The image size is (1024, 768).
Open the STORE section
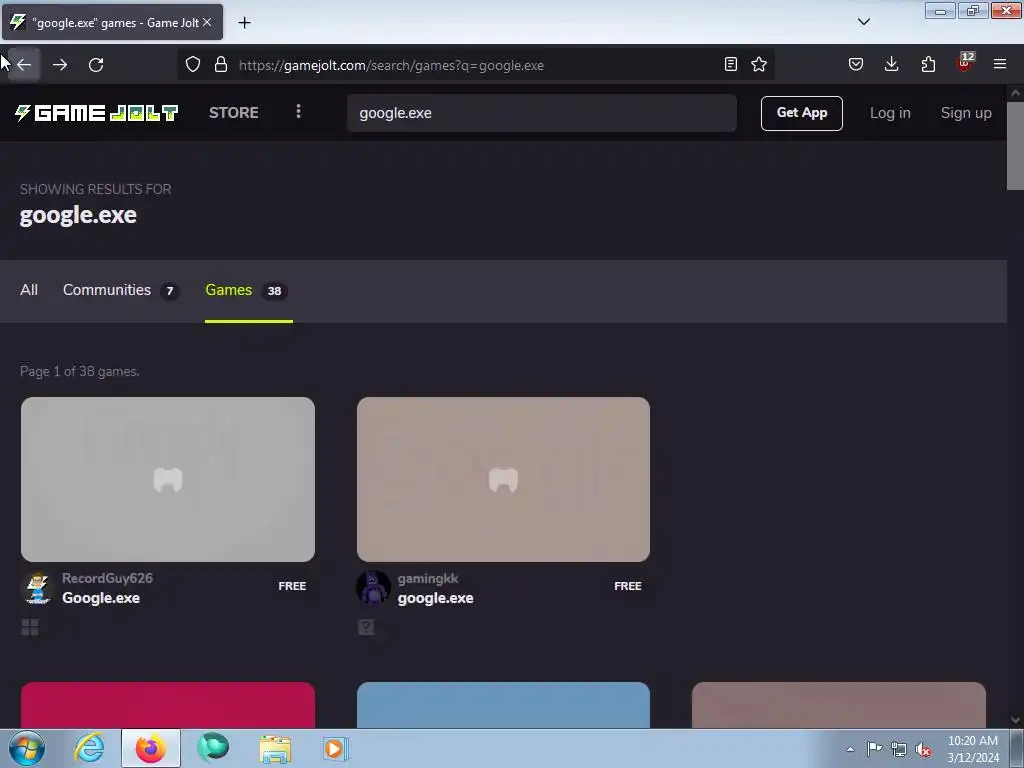click(x=234, y=113)
